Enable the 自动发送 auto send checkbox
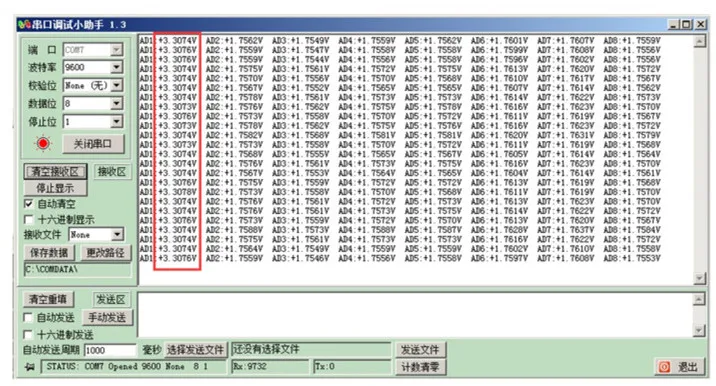 tap(28, 317)
